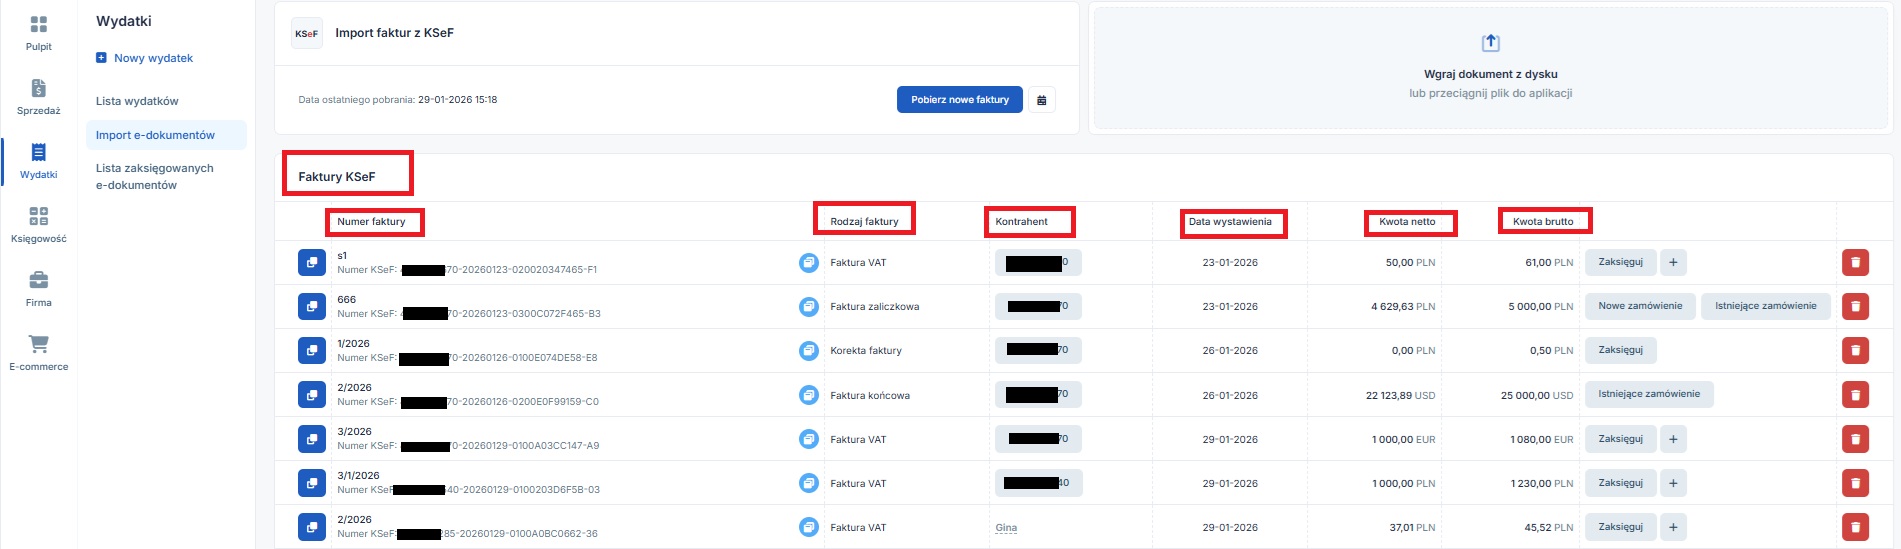Click the Wgraj dokument z dysku upload area
Screen dimensions: 1901x549
pos(1490,68)
